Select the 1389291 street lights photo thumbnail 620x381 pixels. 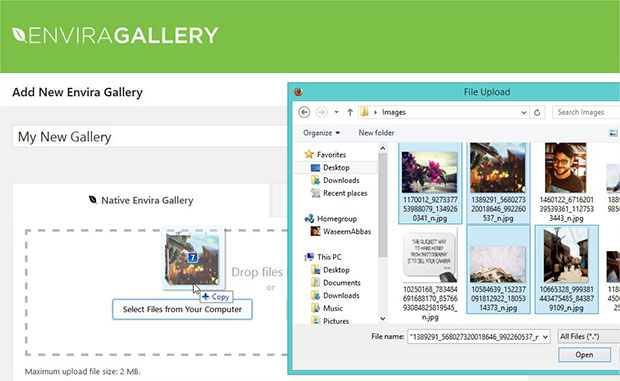(x=498, y=168)
